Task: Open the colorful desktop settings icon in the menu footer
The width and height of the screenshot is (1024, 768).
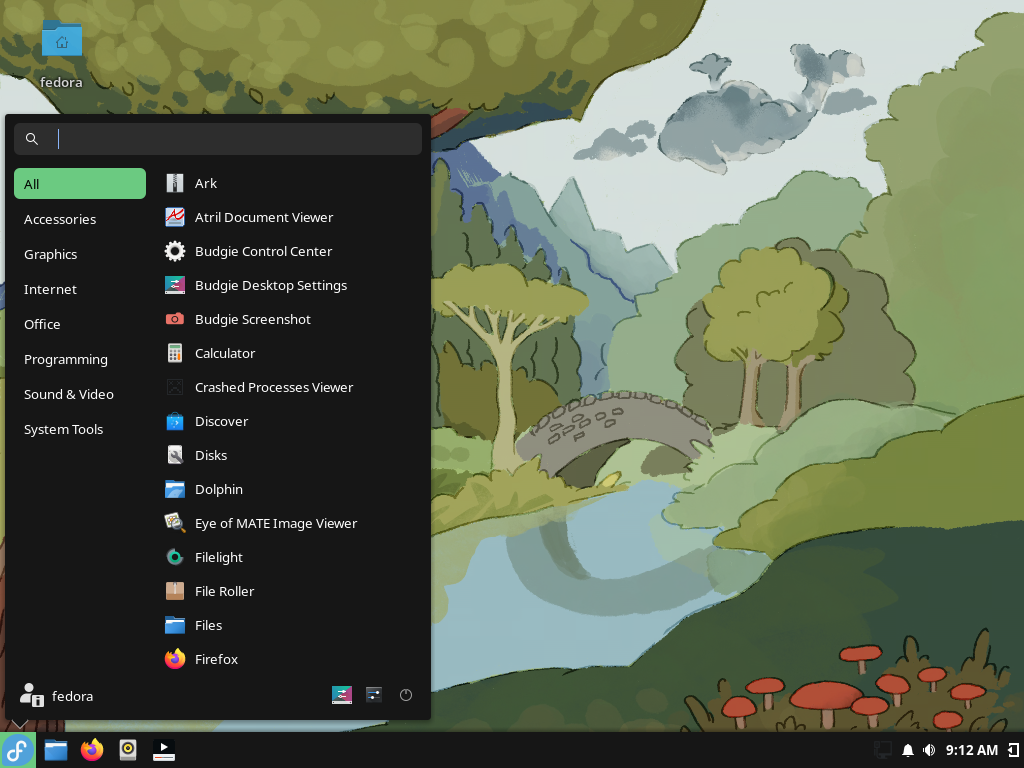Action: point(342,695)
